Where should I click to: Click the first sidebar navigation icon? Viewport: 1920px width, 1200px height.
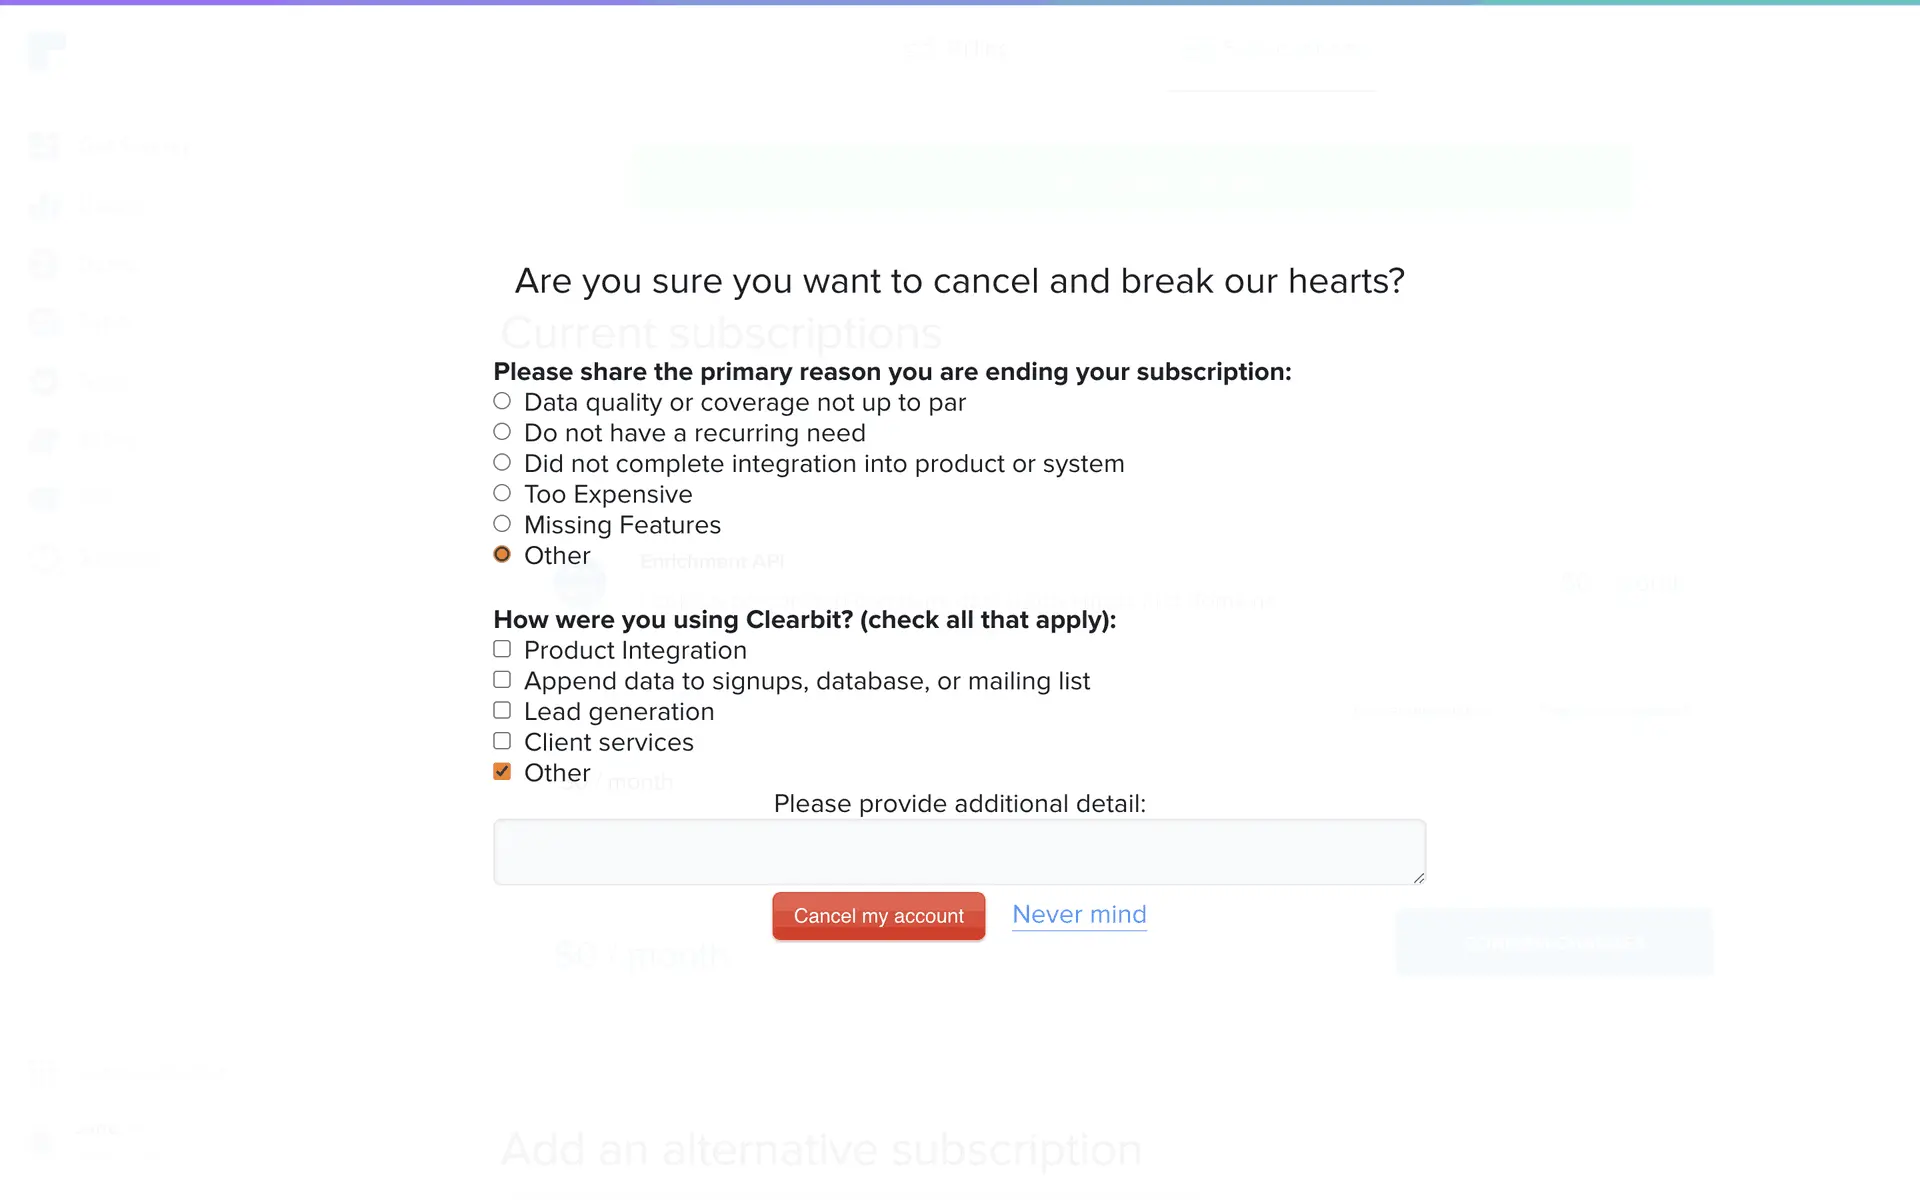coord(44,147)
